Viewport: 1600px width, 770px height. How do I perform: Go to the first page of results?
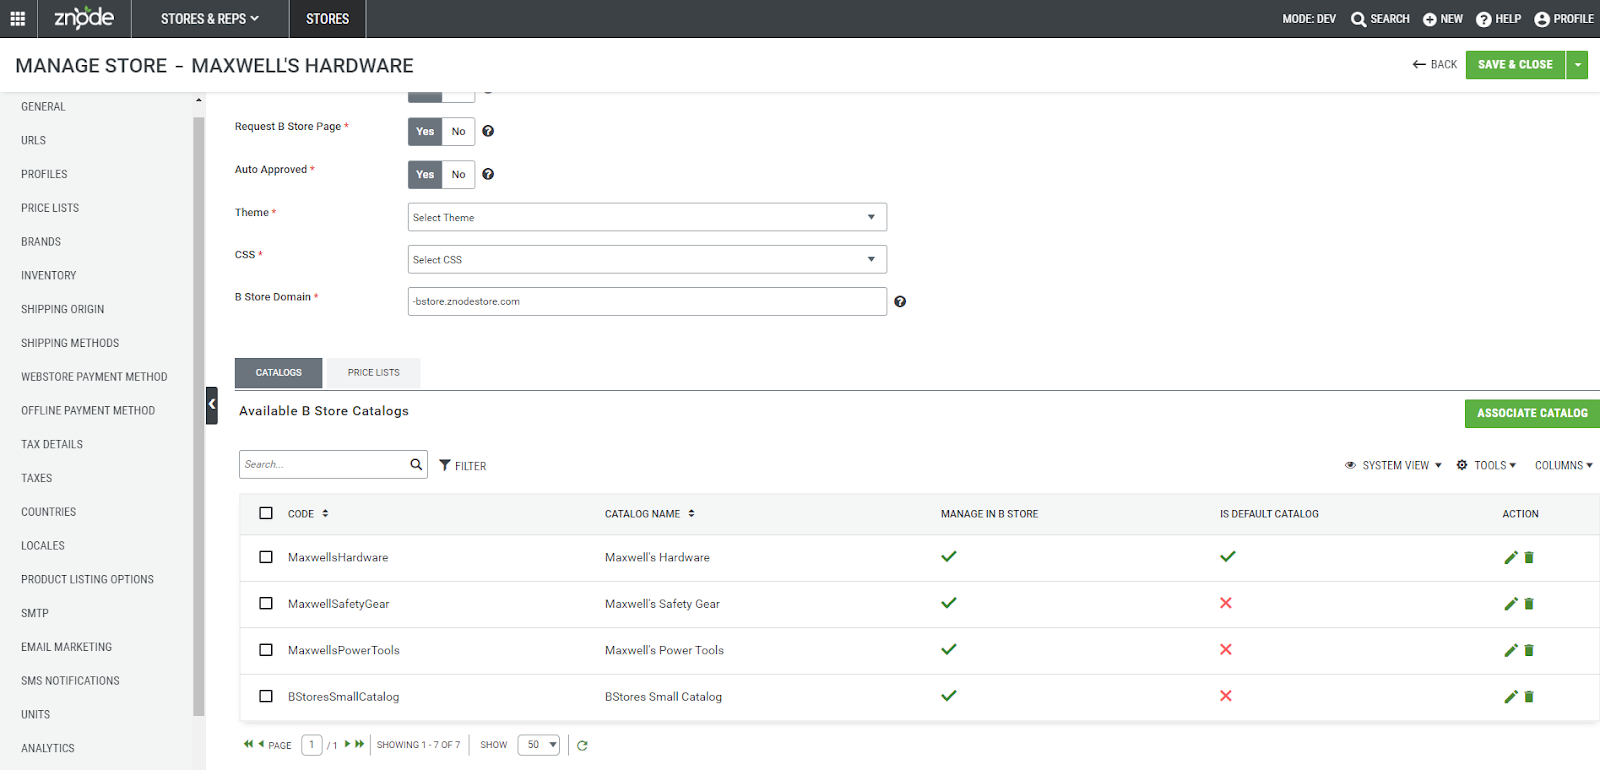tap(248, 744)
